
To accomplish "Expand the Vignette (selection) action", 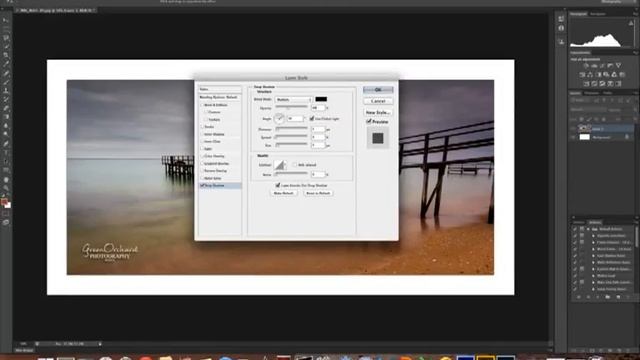I will (x=593, y=236).
